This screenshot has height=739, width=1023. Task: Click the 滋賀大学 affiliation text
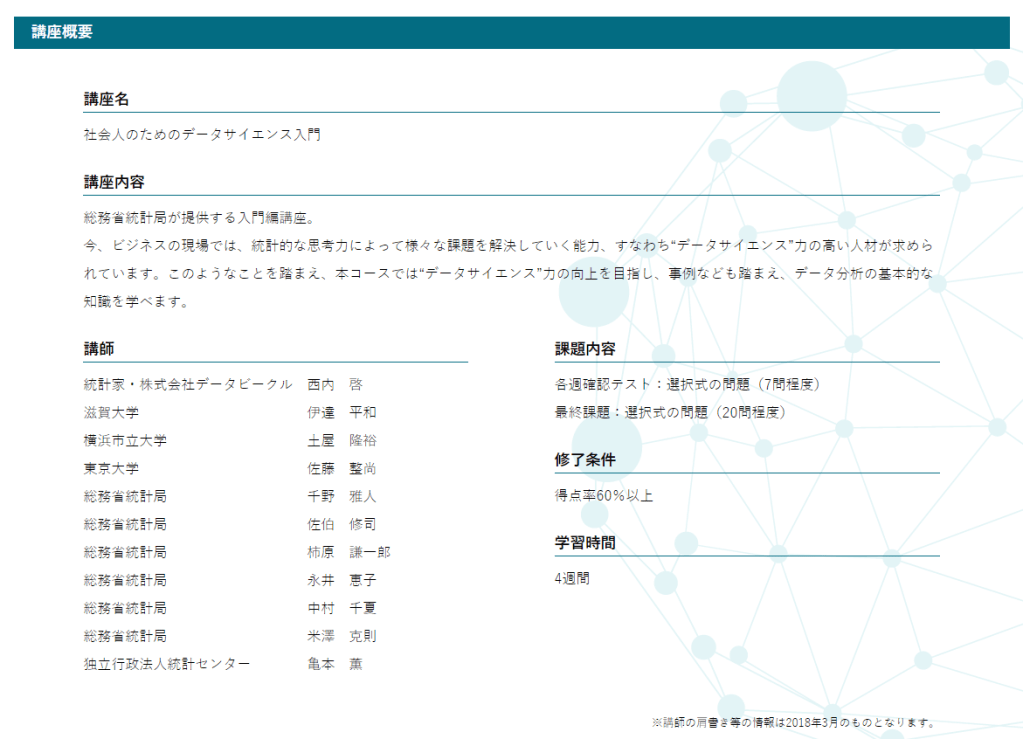point(111,412)
